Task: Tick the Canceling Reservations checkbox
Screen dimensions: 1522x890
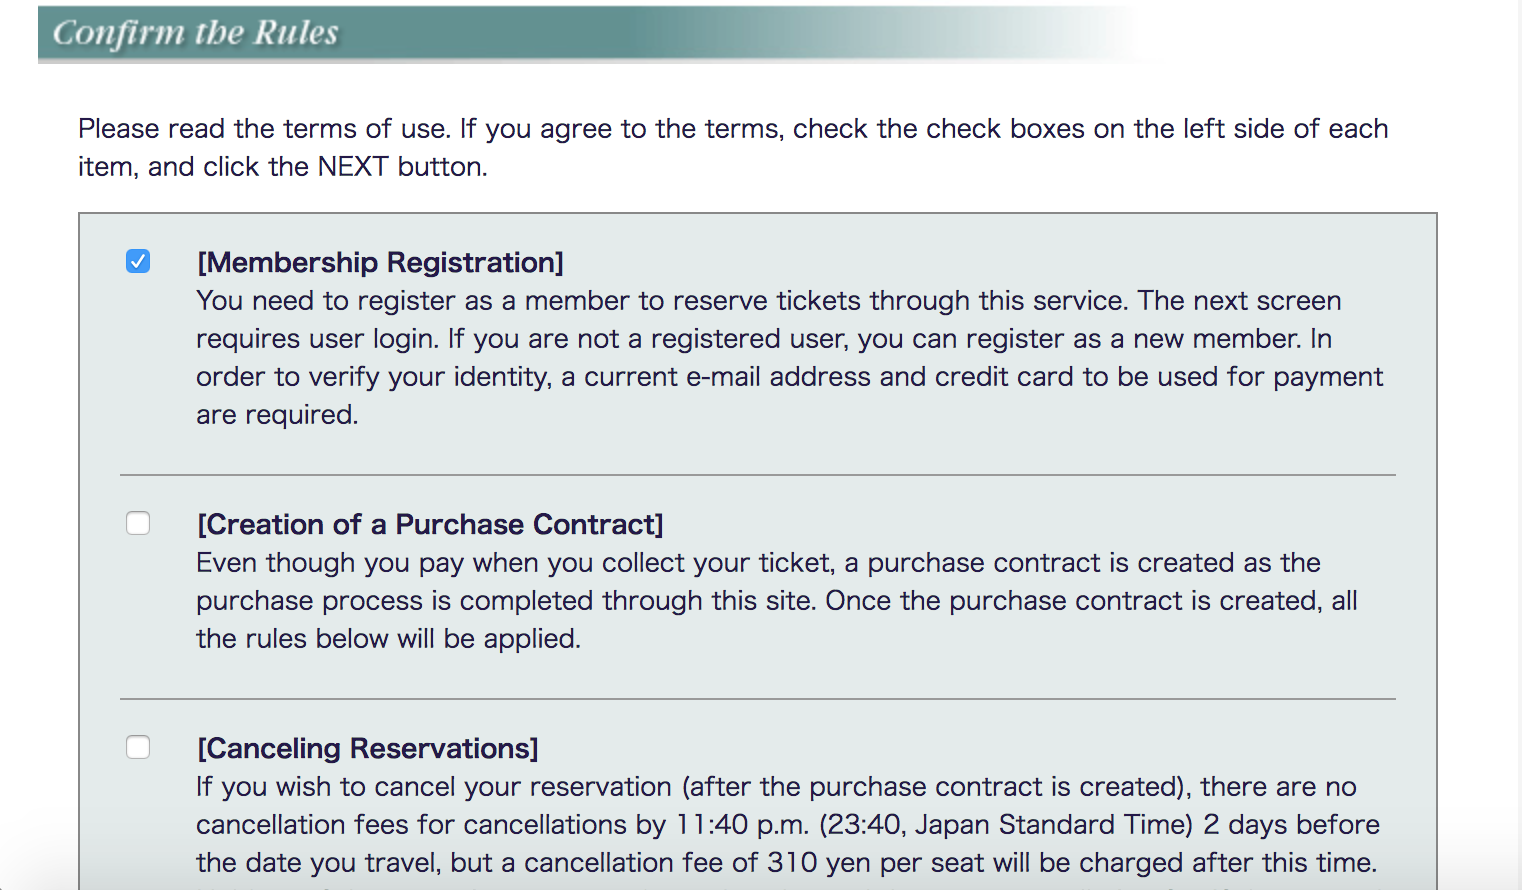Action: 138,748
